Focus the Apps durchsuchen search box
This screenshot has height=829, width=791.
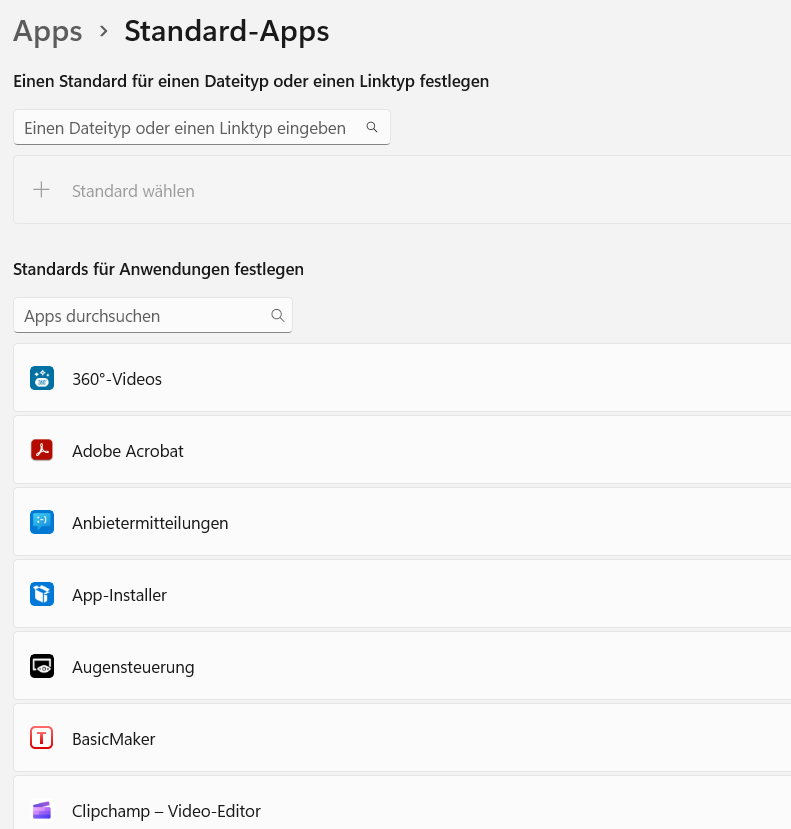[x=140, y=316]
